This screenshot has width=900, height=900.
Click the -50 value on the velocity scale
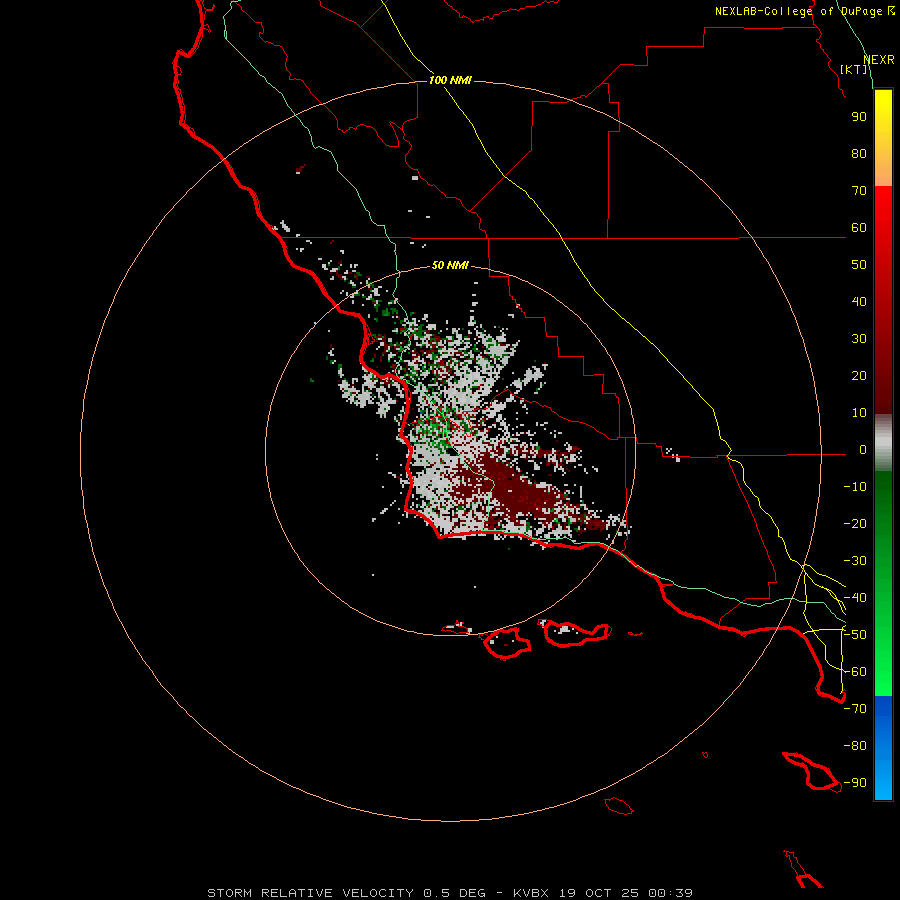855,635
